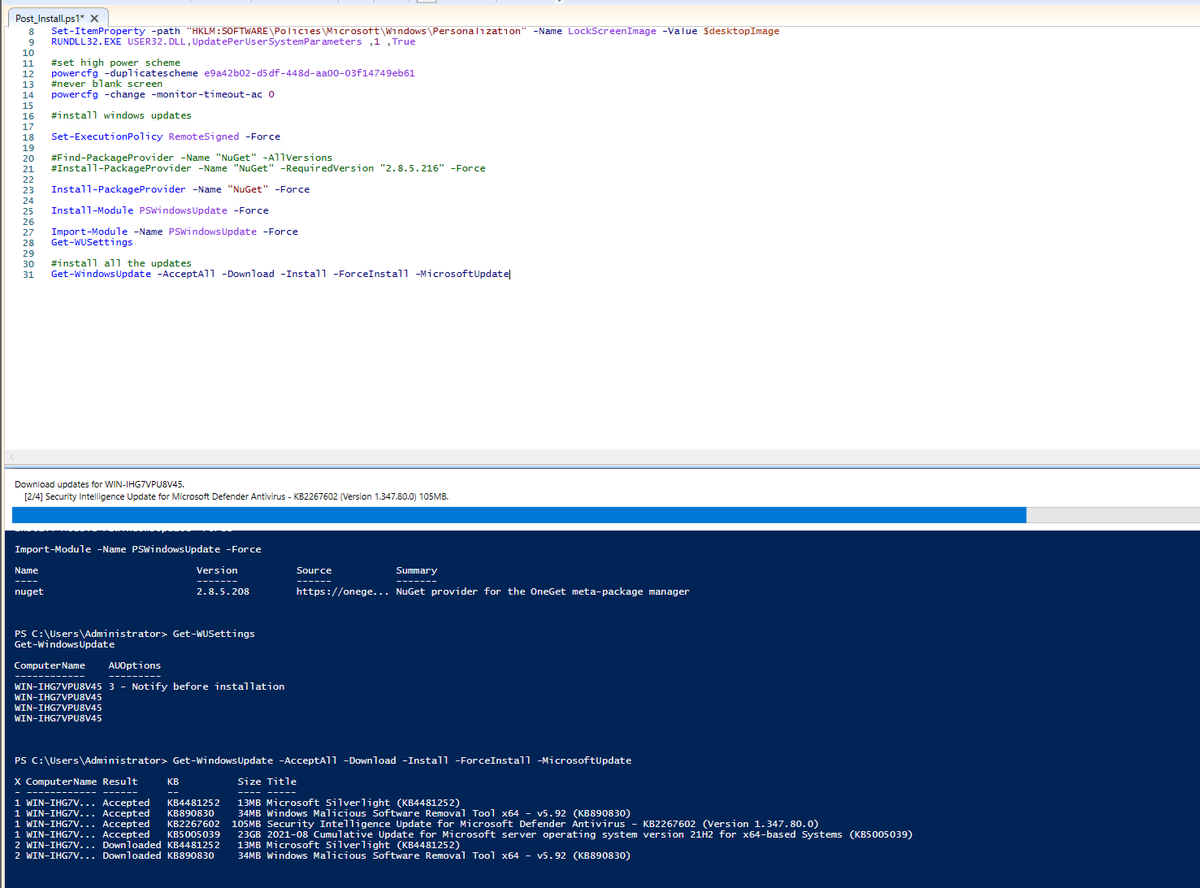Click the '[2/4] Security Intelligence Update' progress text
1200x888 pixels.
236,495
